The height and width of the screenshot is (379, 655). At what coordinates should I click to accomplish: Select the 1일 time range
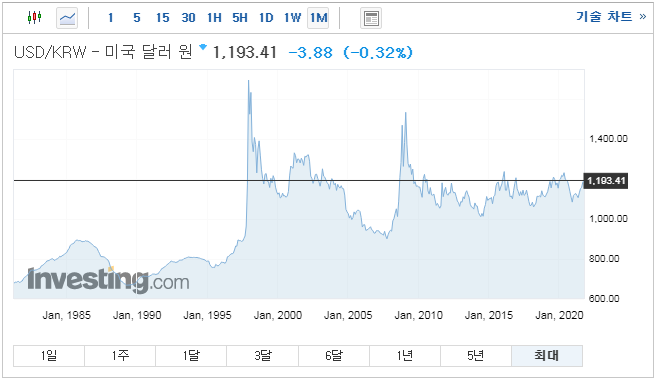[49, 356]
